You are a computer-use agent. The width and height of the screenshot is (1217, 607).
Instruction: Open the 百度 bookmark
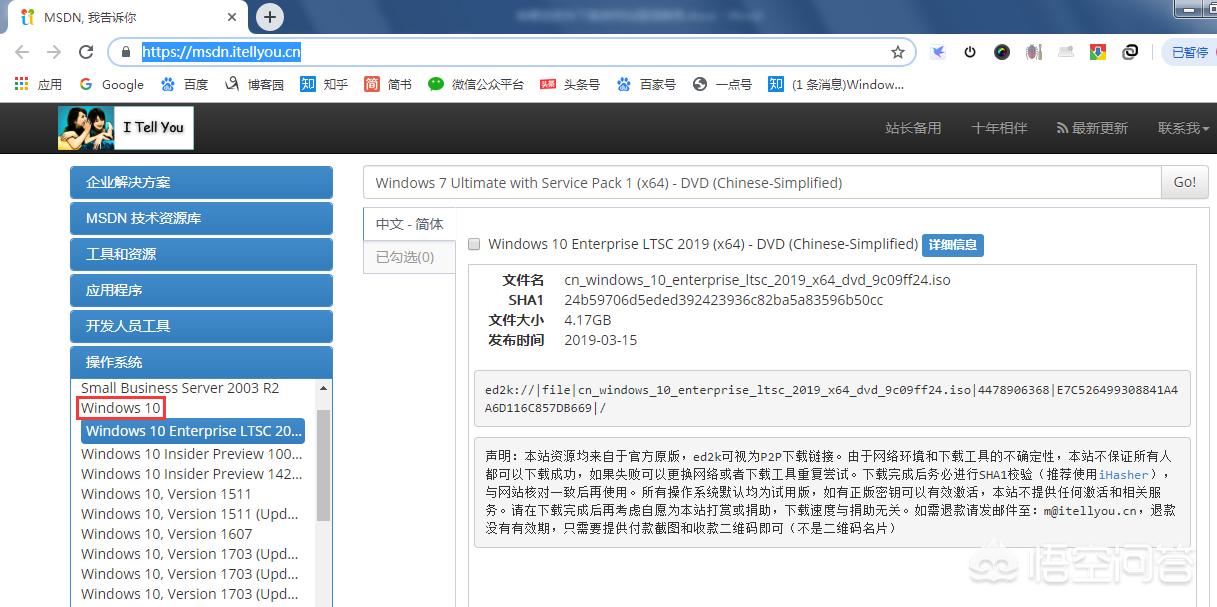pos(185,84)
